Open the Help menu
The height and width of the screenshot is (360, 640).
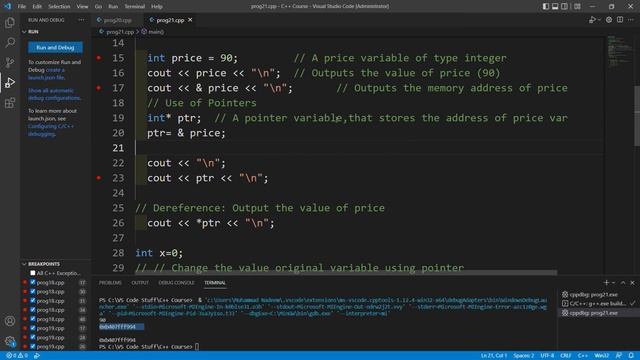point(157,6)
